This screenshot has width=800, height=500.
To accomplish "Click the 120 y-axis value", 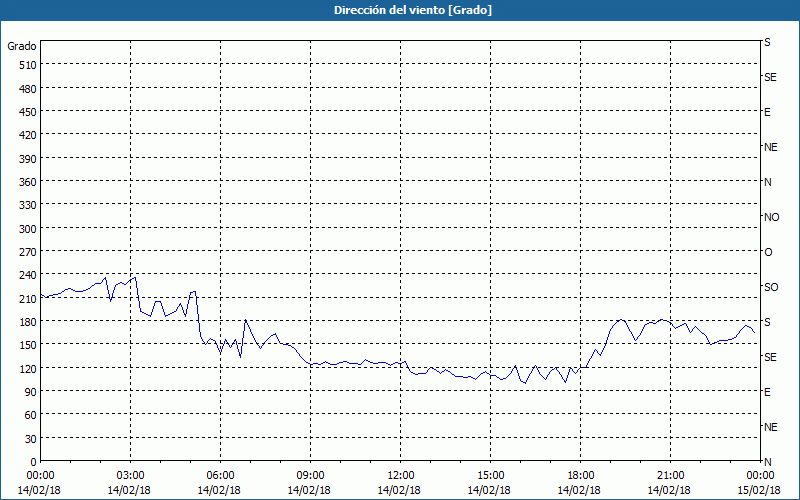I will 29,368.
